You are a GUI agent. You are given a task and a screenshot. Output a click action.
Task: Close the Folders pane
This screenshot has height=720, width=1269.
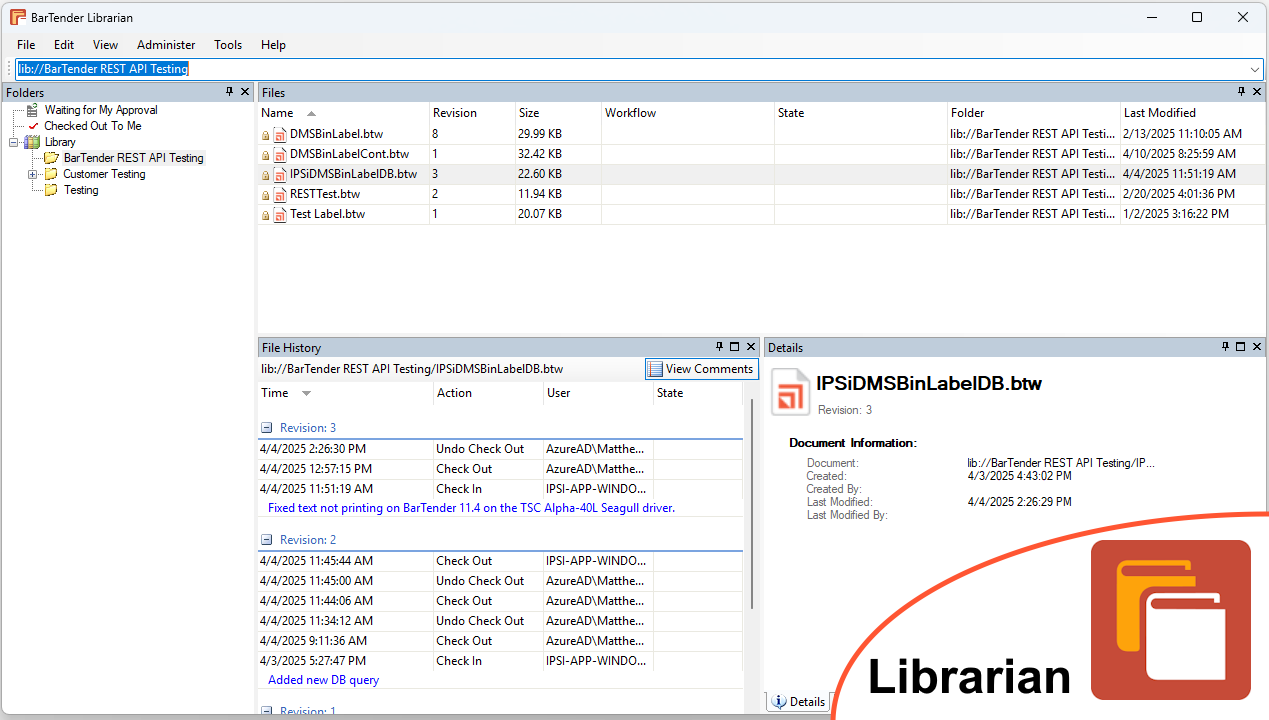pyautogui.click(x=245, y=92)
